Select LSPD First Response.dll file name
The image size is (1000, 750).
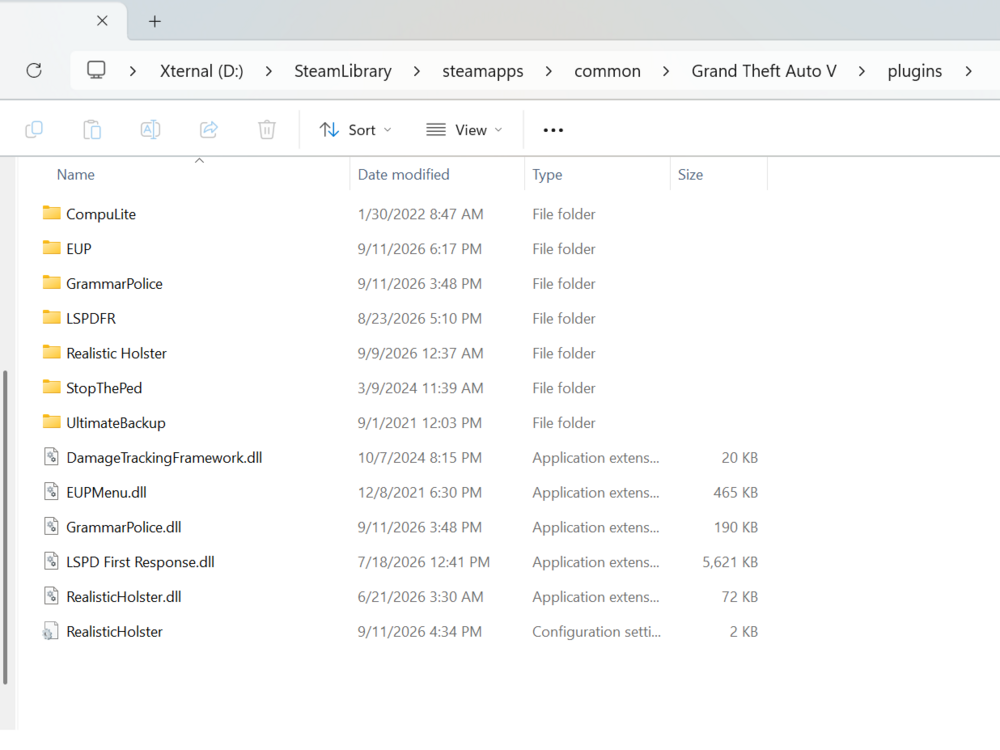tap(140, 562)
